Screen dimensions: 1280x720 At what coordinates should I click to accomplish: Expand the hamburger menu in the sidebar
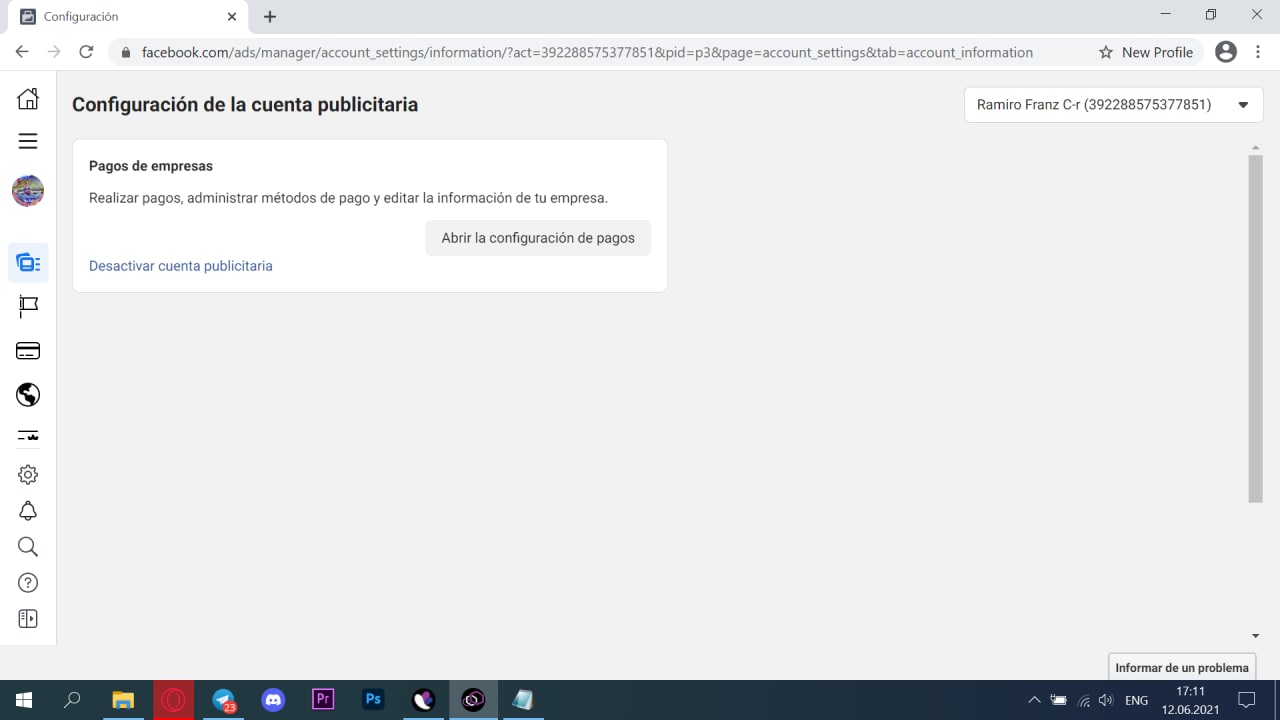click(28, 141)
